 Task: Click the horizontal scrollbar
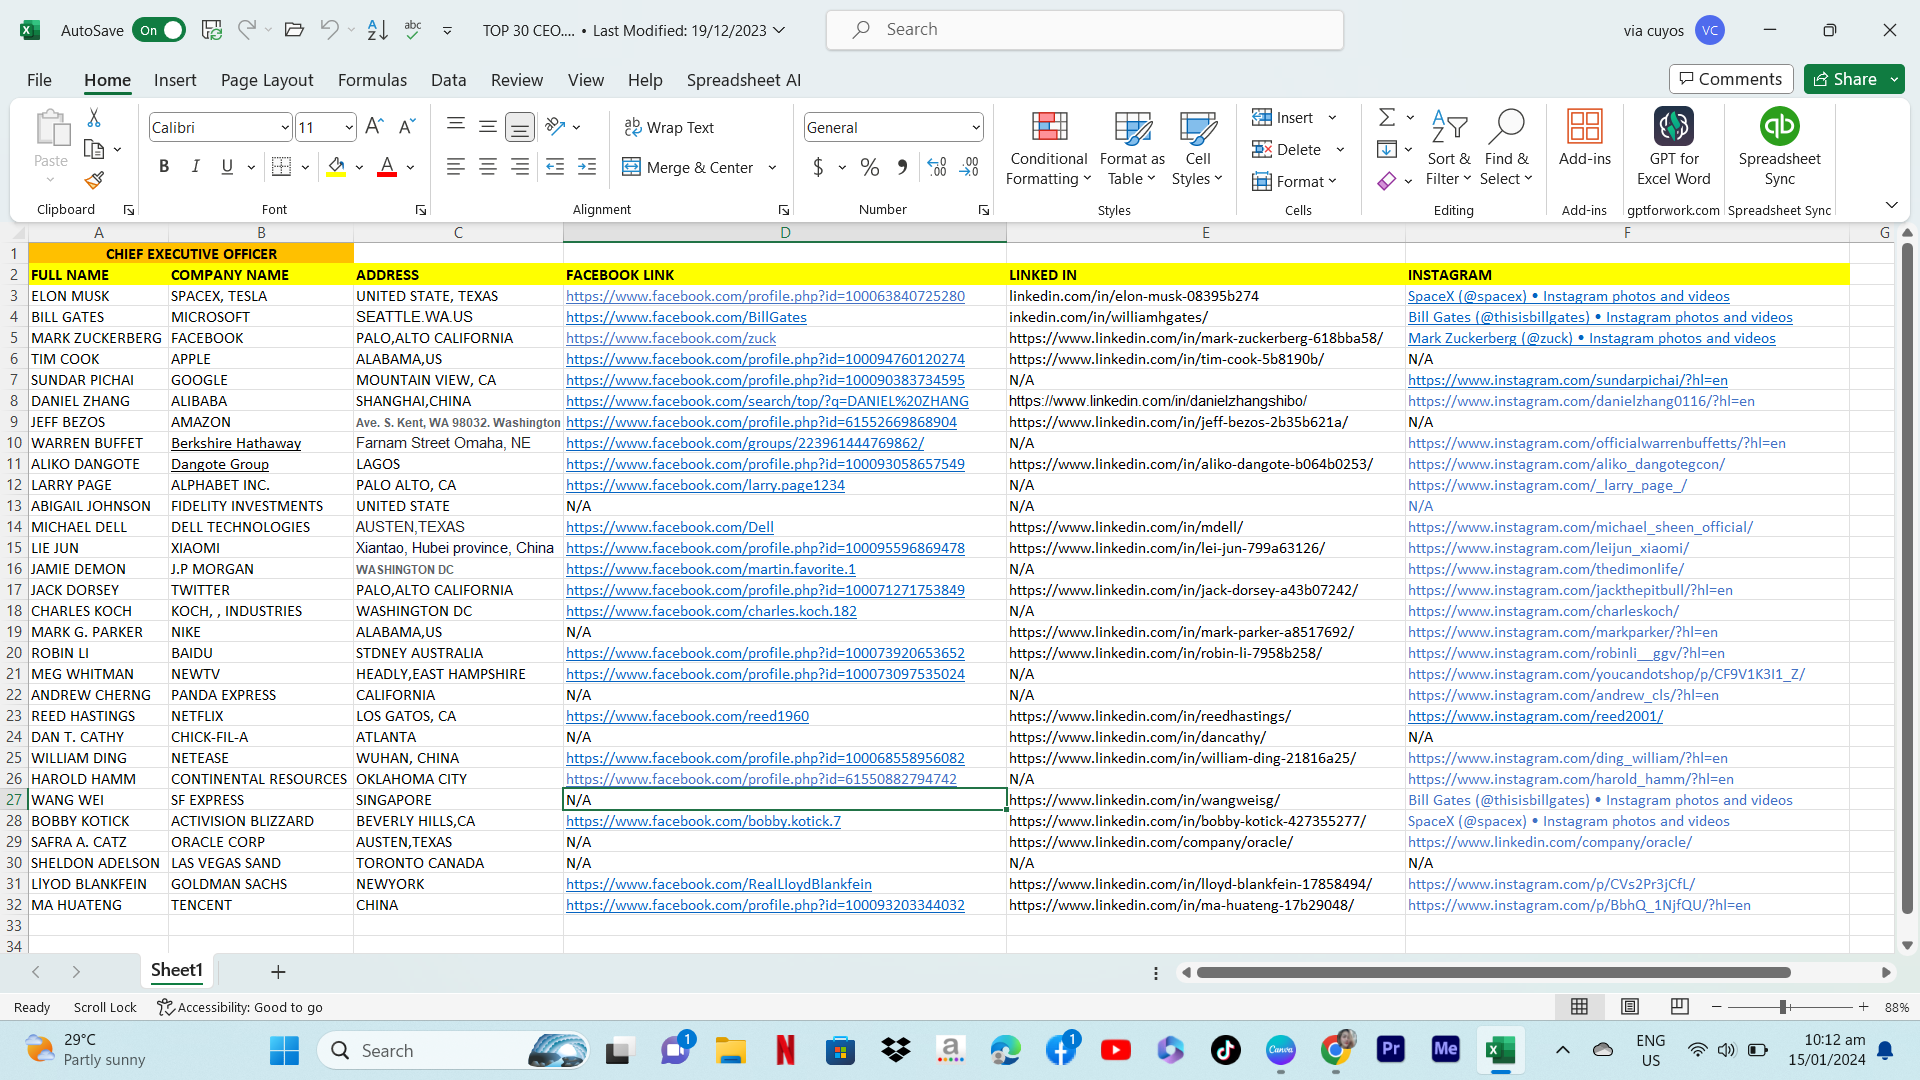1493,972
